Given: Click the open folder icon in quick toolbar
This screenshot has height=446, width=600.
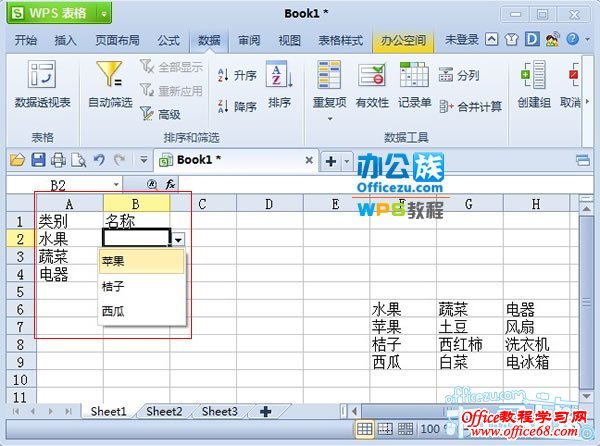Looking at the screenshot, I should pyautogui.click(x=17, y=160).
